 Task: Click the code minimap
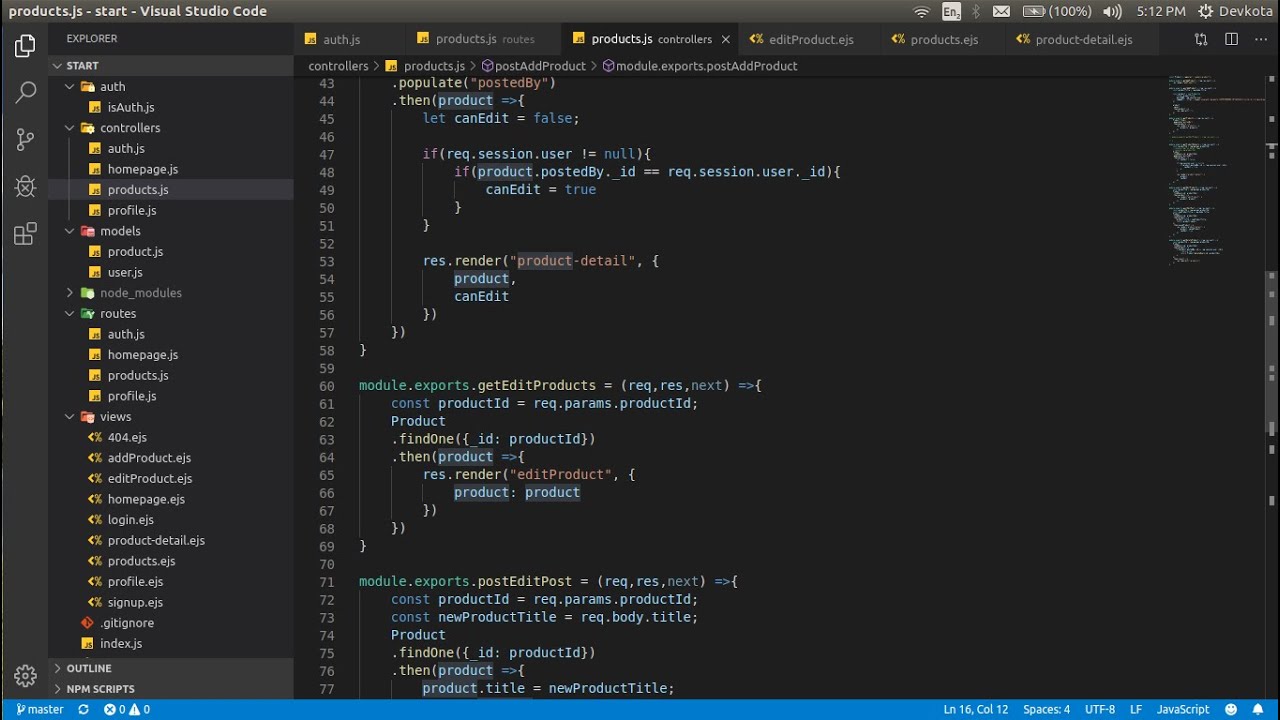(x=1217, y=170)
